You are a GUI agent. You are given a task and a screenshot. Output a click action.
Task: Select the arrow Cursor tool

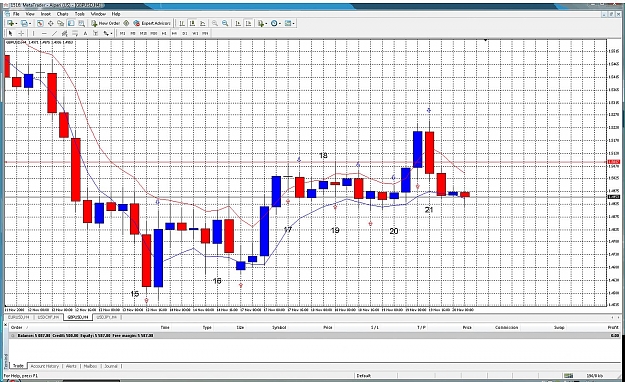(x=11, y=33)
